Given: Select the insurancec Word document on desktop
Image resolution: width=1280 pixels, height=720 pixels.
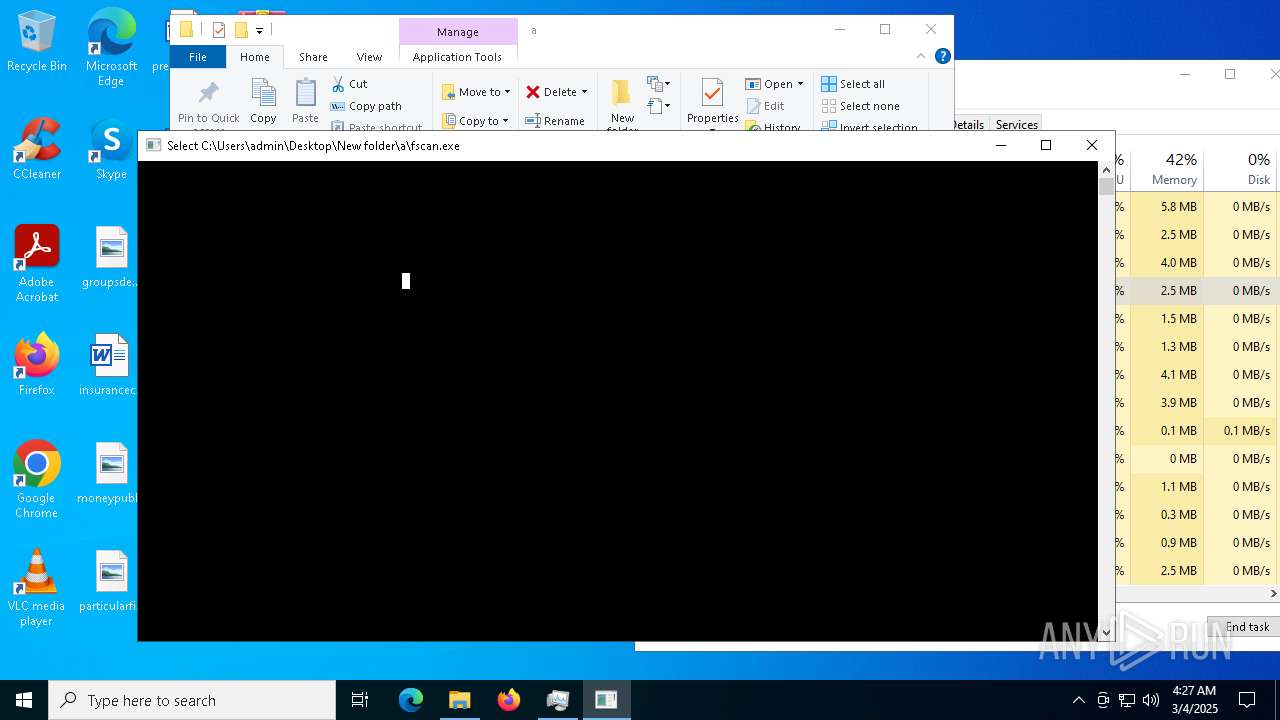Looking at the screenshot, I should 109,364.
